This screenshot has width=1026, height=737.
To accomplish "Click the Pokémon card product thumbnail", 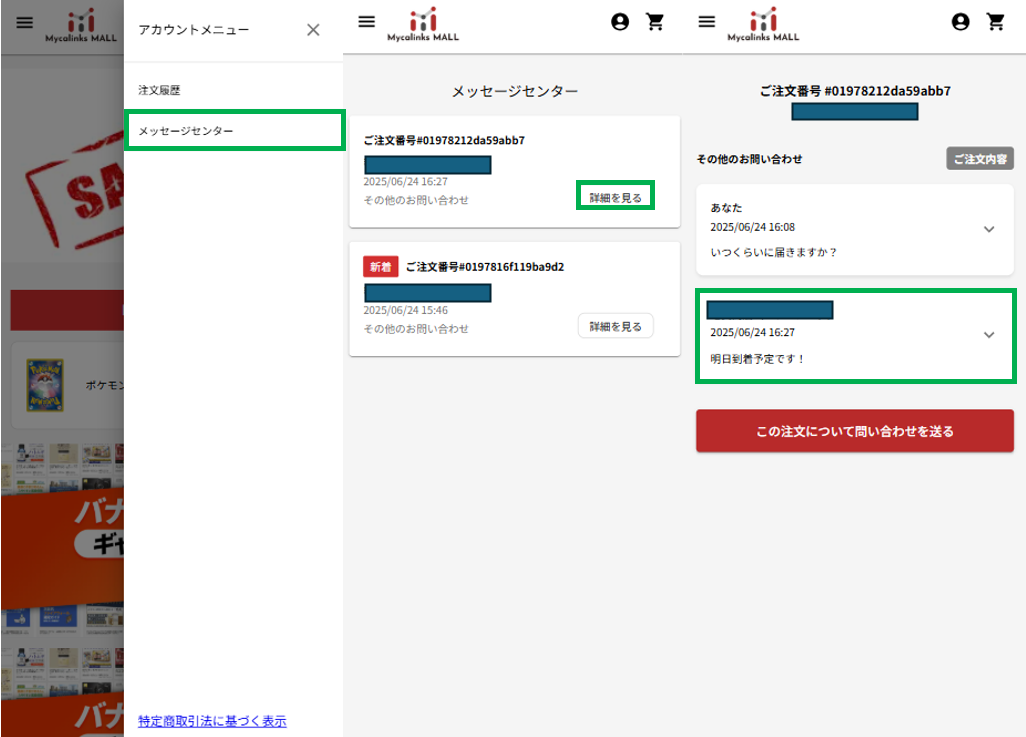I will 44,384.
